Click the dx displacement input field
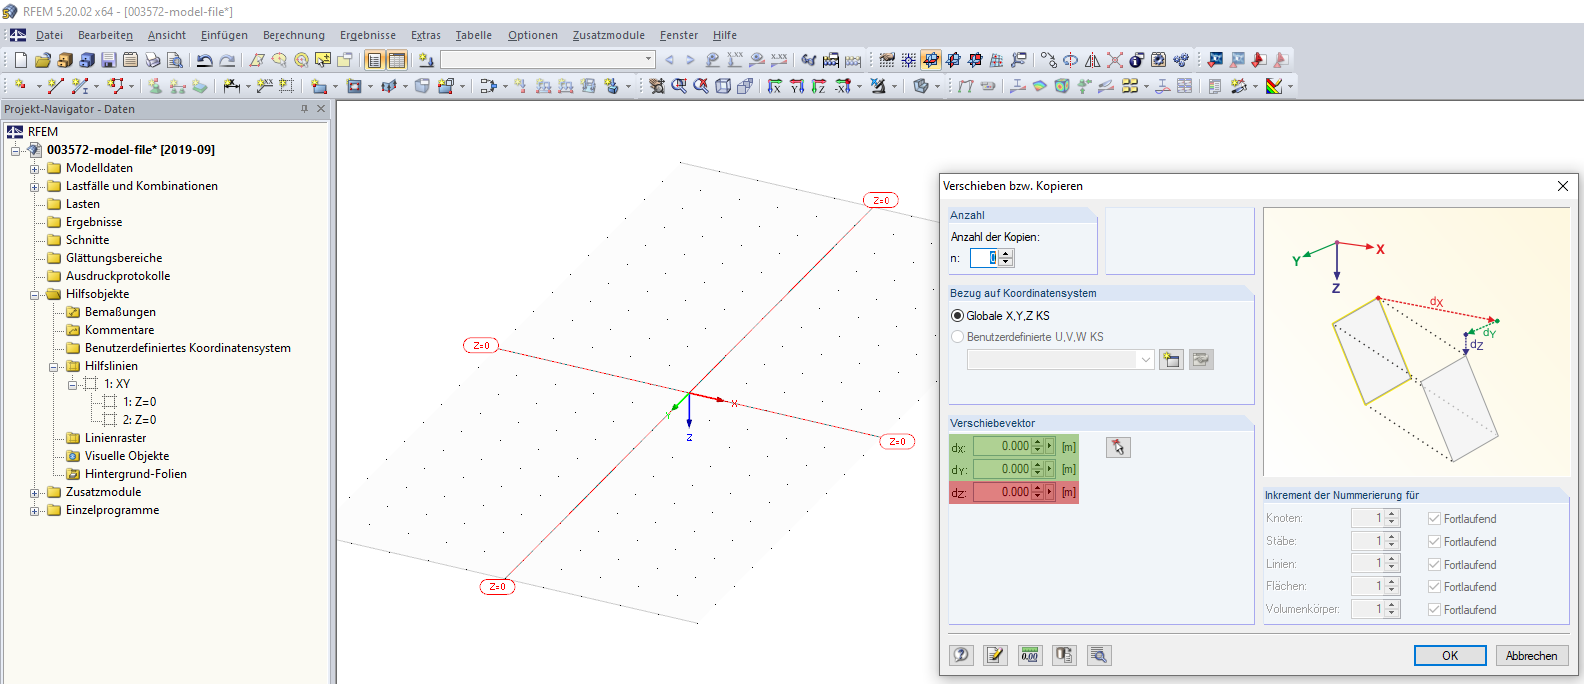This screenshot has width=1584, height=684. click(1002, 447)
